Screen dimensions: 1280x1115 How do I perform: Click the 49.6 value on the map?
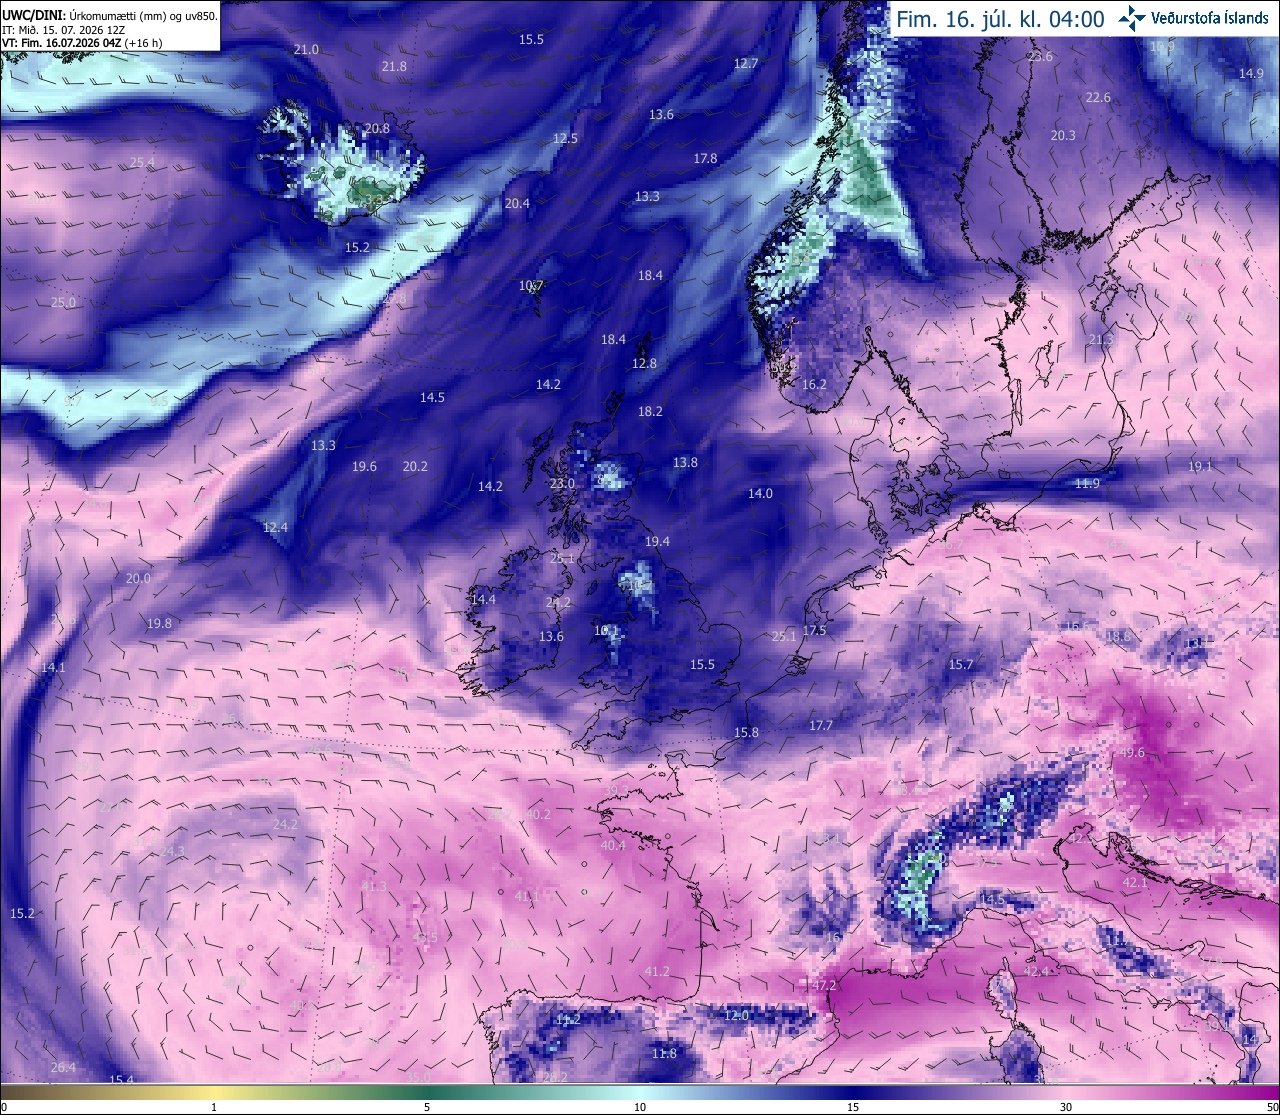(x=1132, y=753)
